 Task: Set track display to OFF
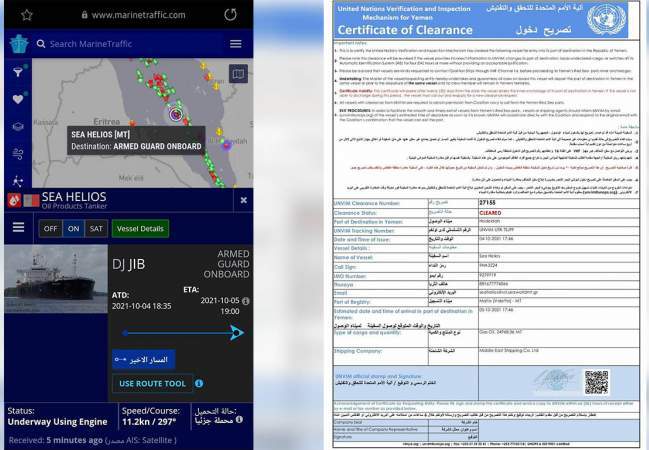coord(50,229)
